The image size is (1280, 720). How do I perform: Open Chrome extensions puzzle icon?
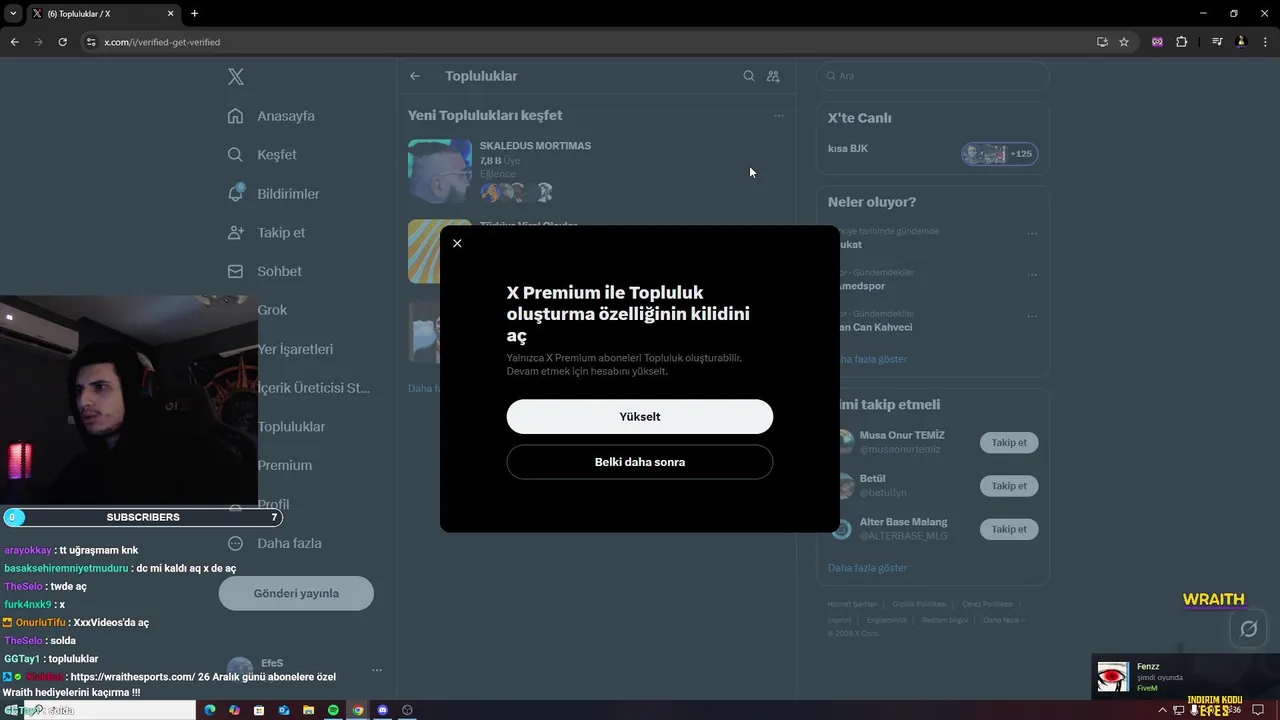tap(1181, 42)
